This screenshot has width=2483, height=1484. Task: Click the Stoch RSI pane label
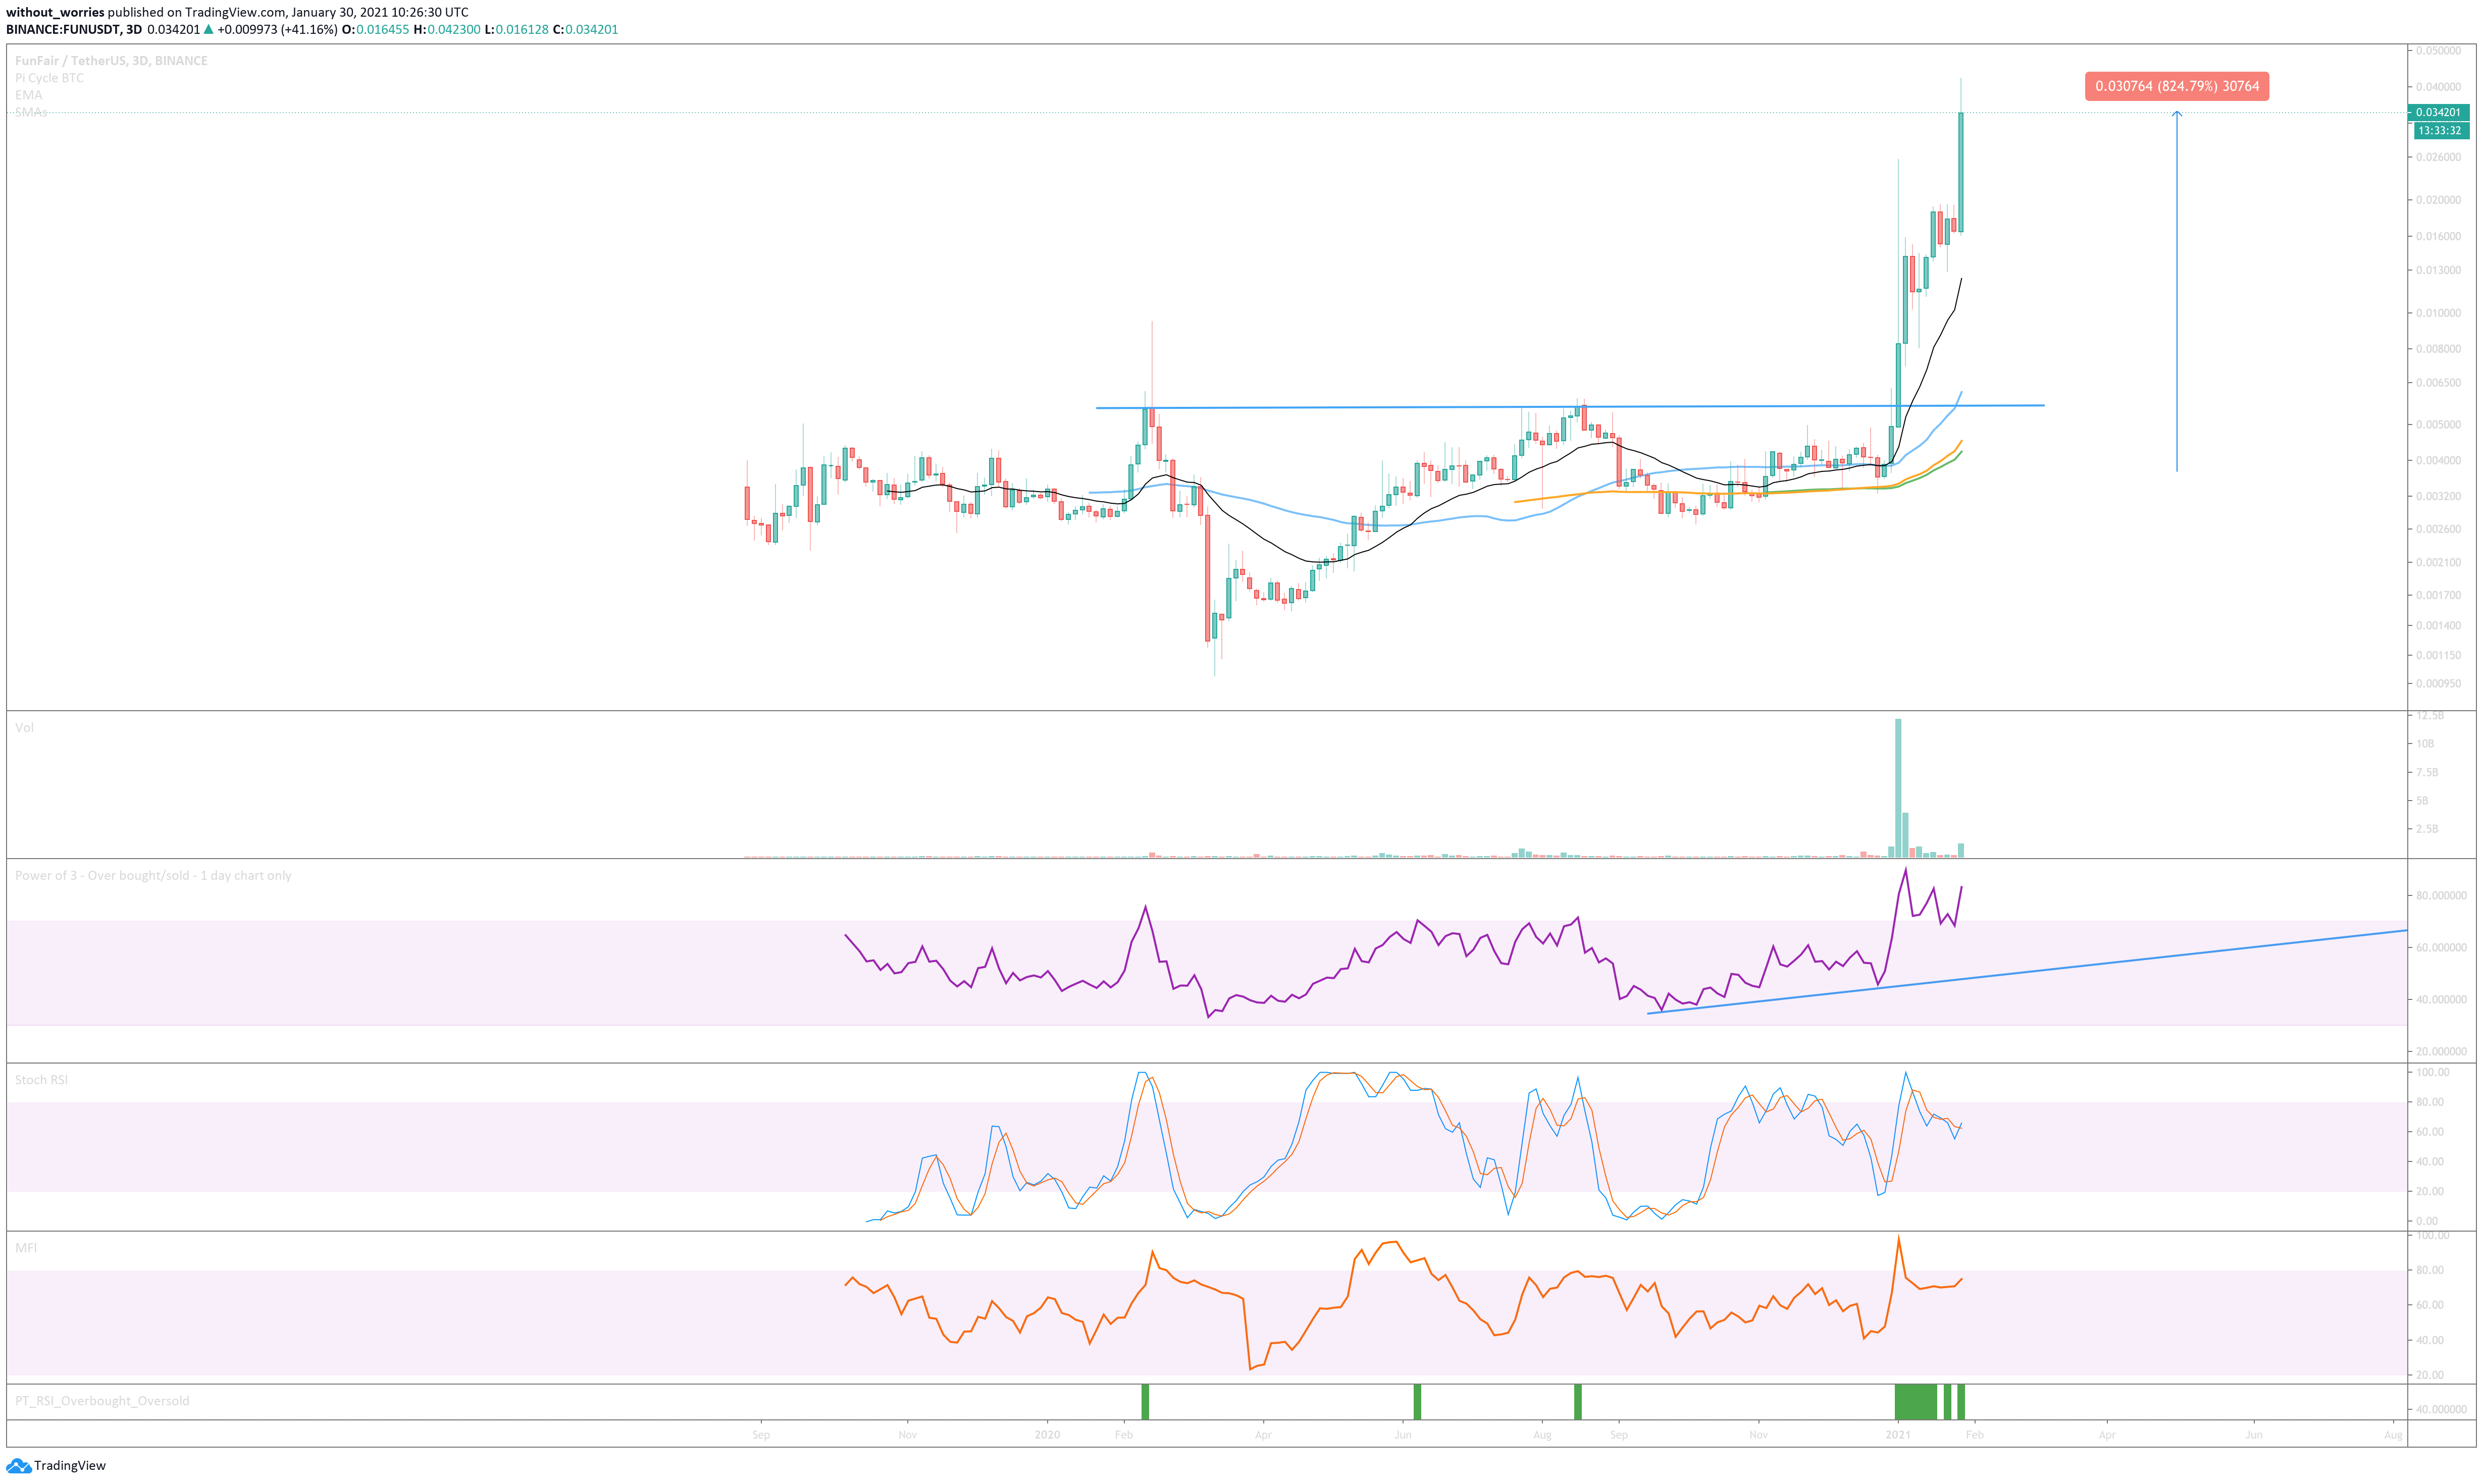(41, 1080)
